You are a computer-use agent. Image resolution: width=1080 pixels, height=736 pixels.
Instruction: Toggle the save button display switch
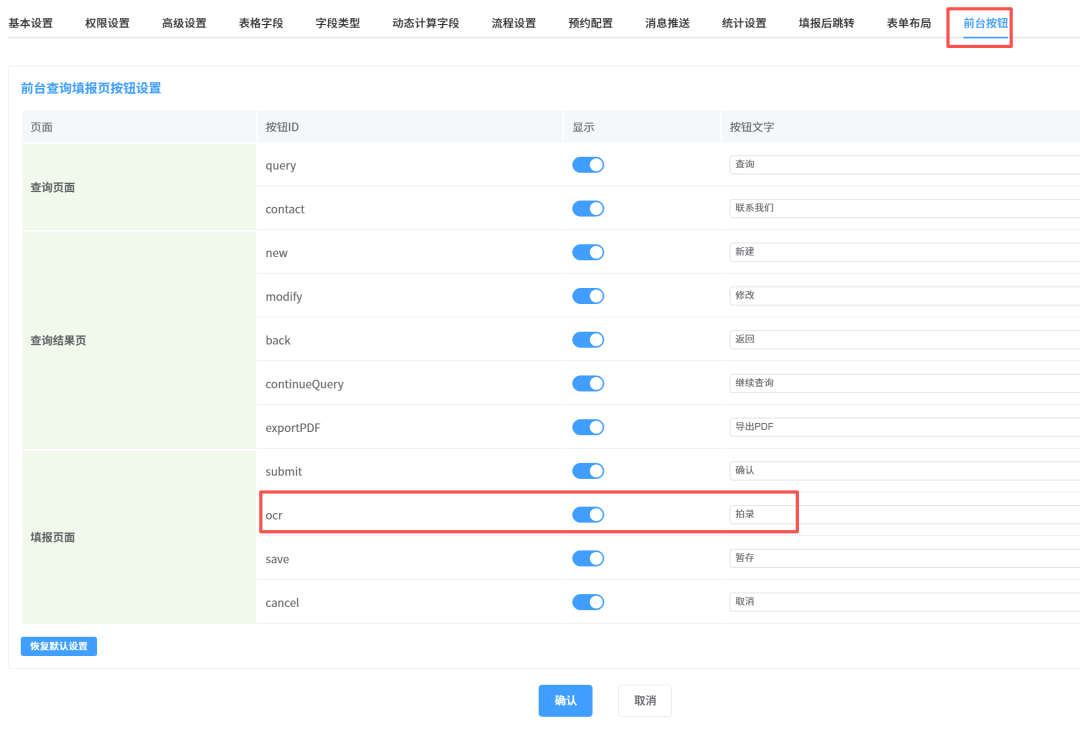coord(588,558)
